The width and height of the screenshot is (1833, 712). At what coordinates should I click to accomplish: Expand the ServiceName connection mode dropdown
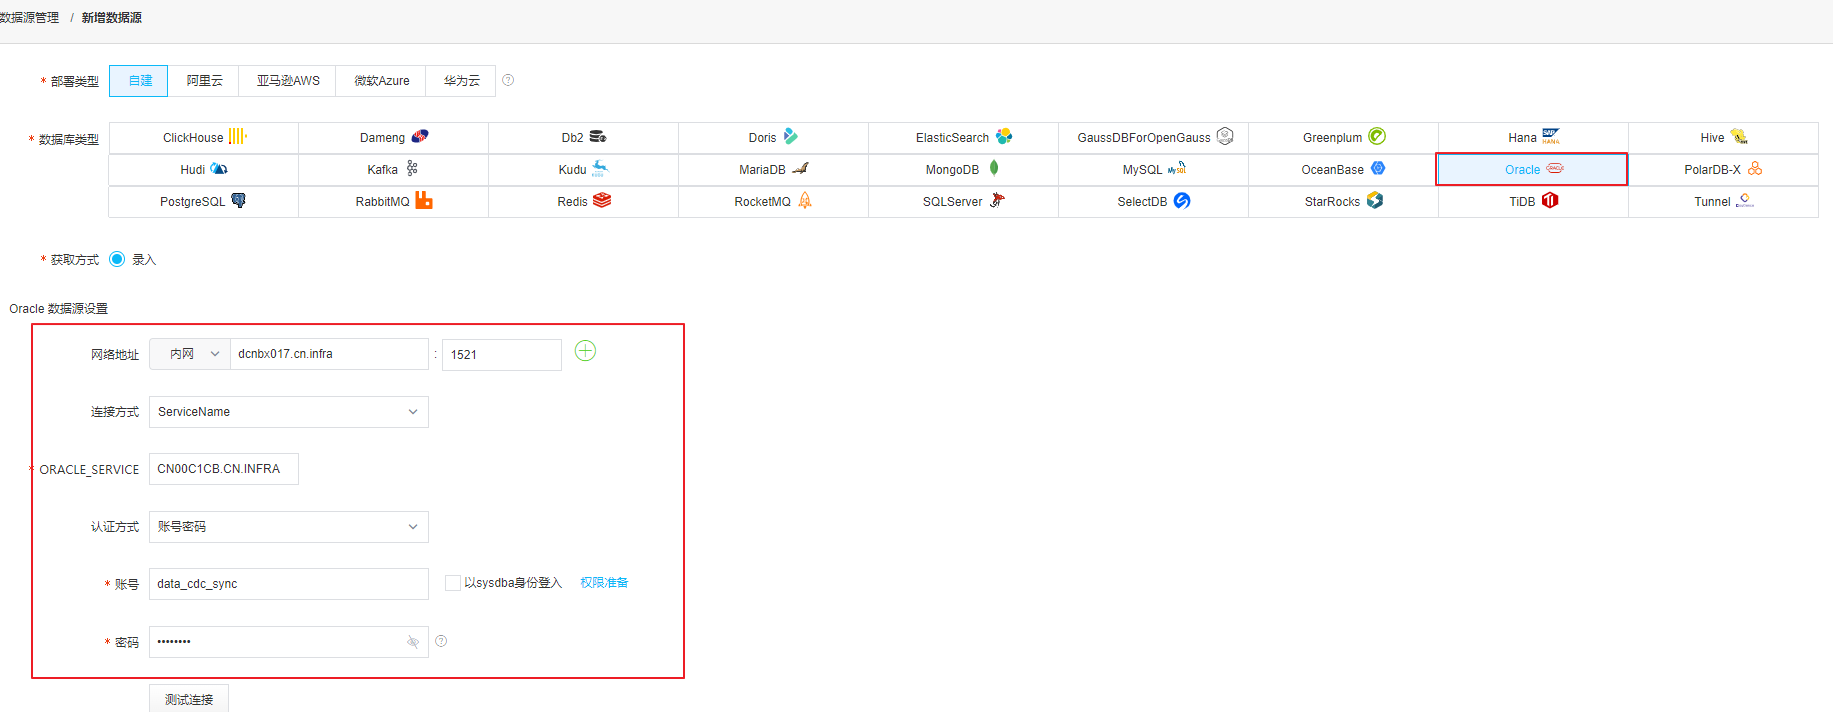click(289, 412)
